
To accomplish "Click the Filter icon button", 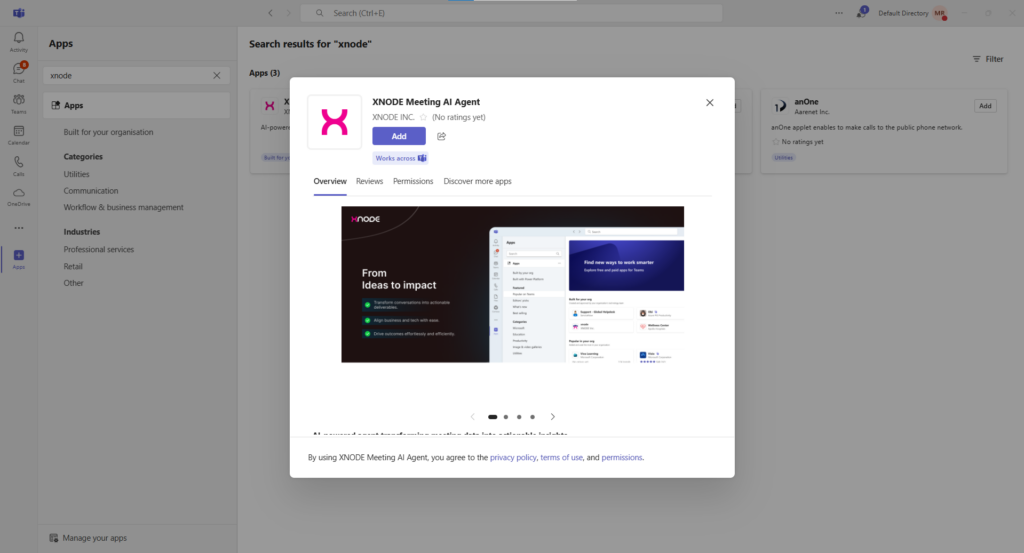I will (x=987, y=59).
